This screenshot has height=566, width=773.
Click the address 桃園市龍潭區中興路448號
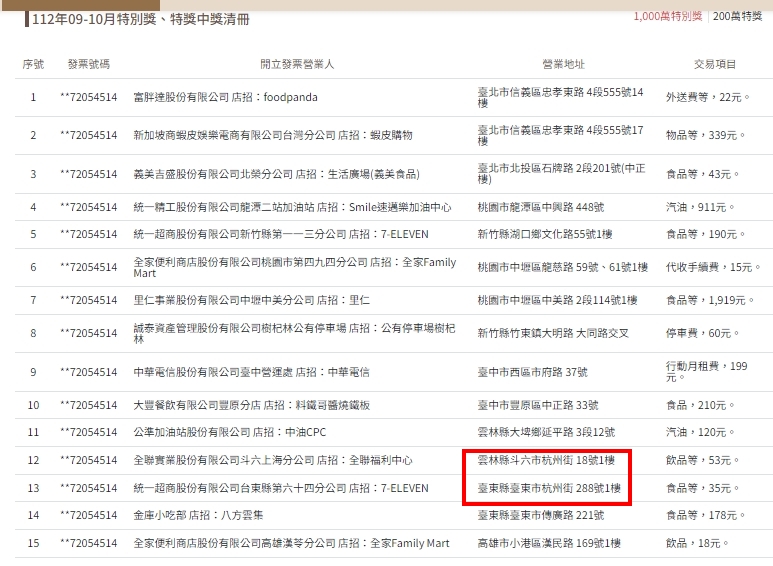[541, 207]
